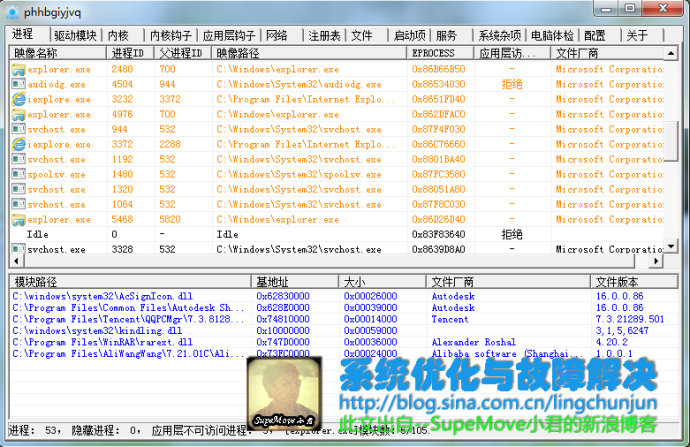Click the horizontal scrollbar left arrow
Image resolution: width=690 pixels, height=447 pixels.
17,261
